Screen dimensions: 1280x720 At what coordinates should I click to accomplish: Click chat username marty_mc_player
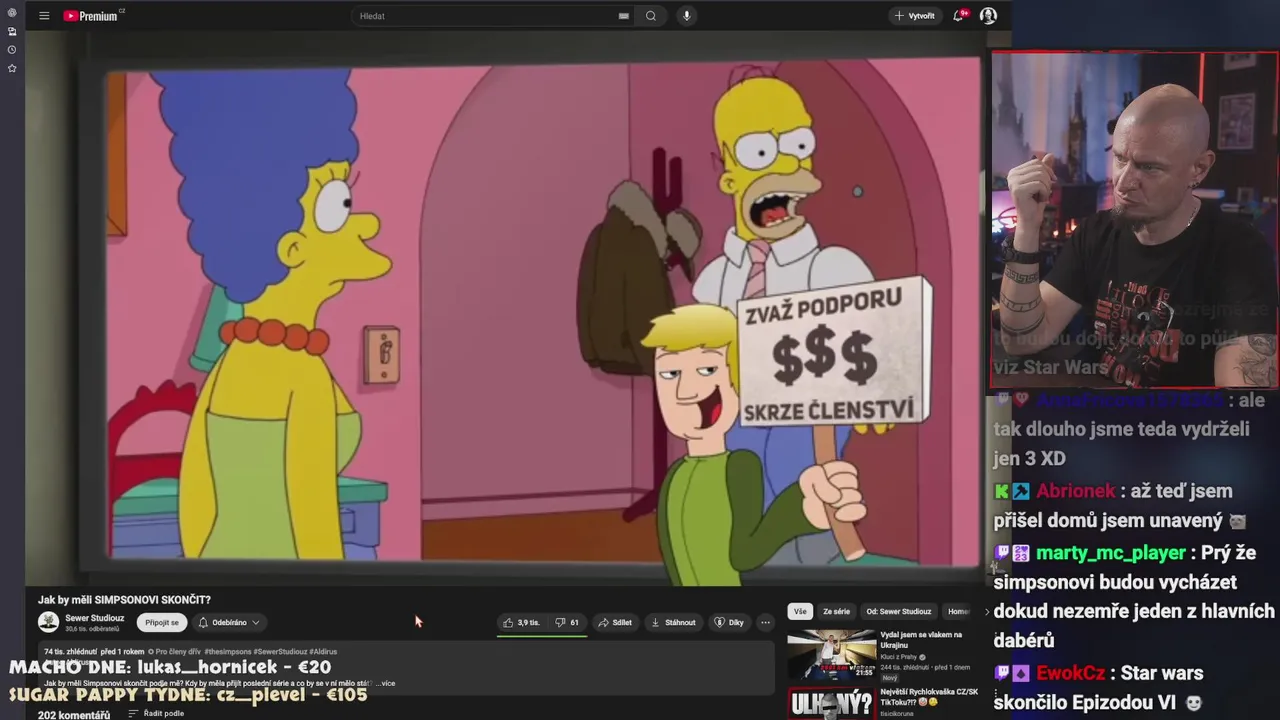tap(1110, 553)
